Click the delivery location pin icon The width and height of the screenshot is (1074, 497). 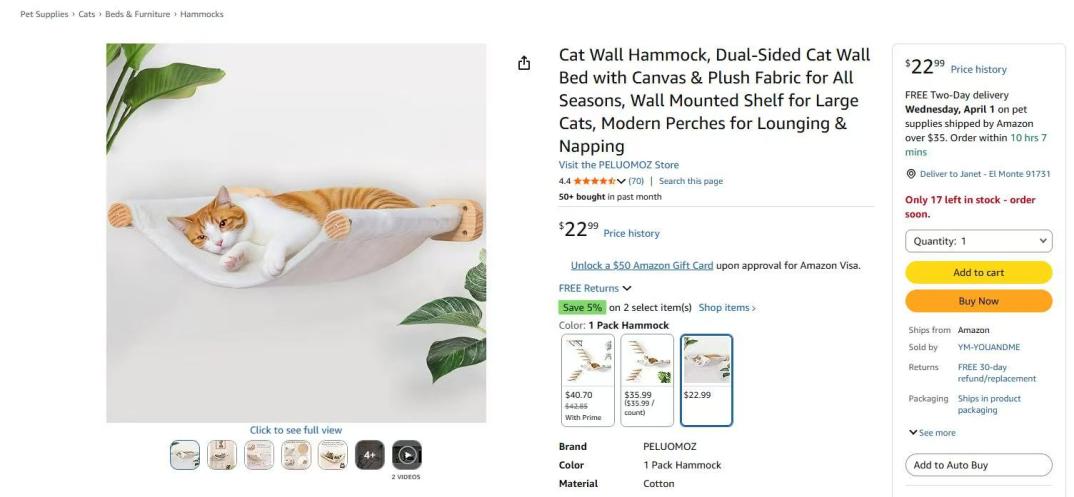tap(910, 174)
